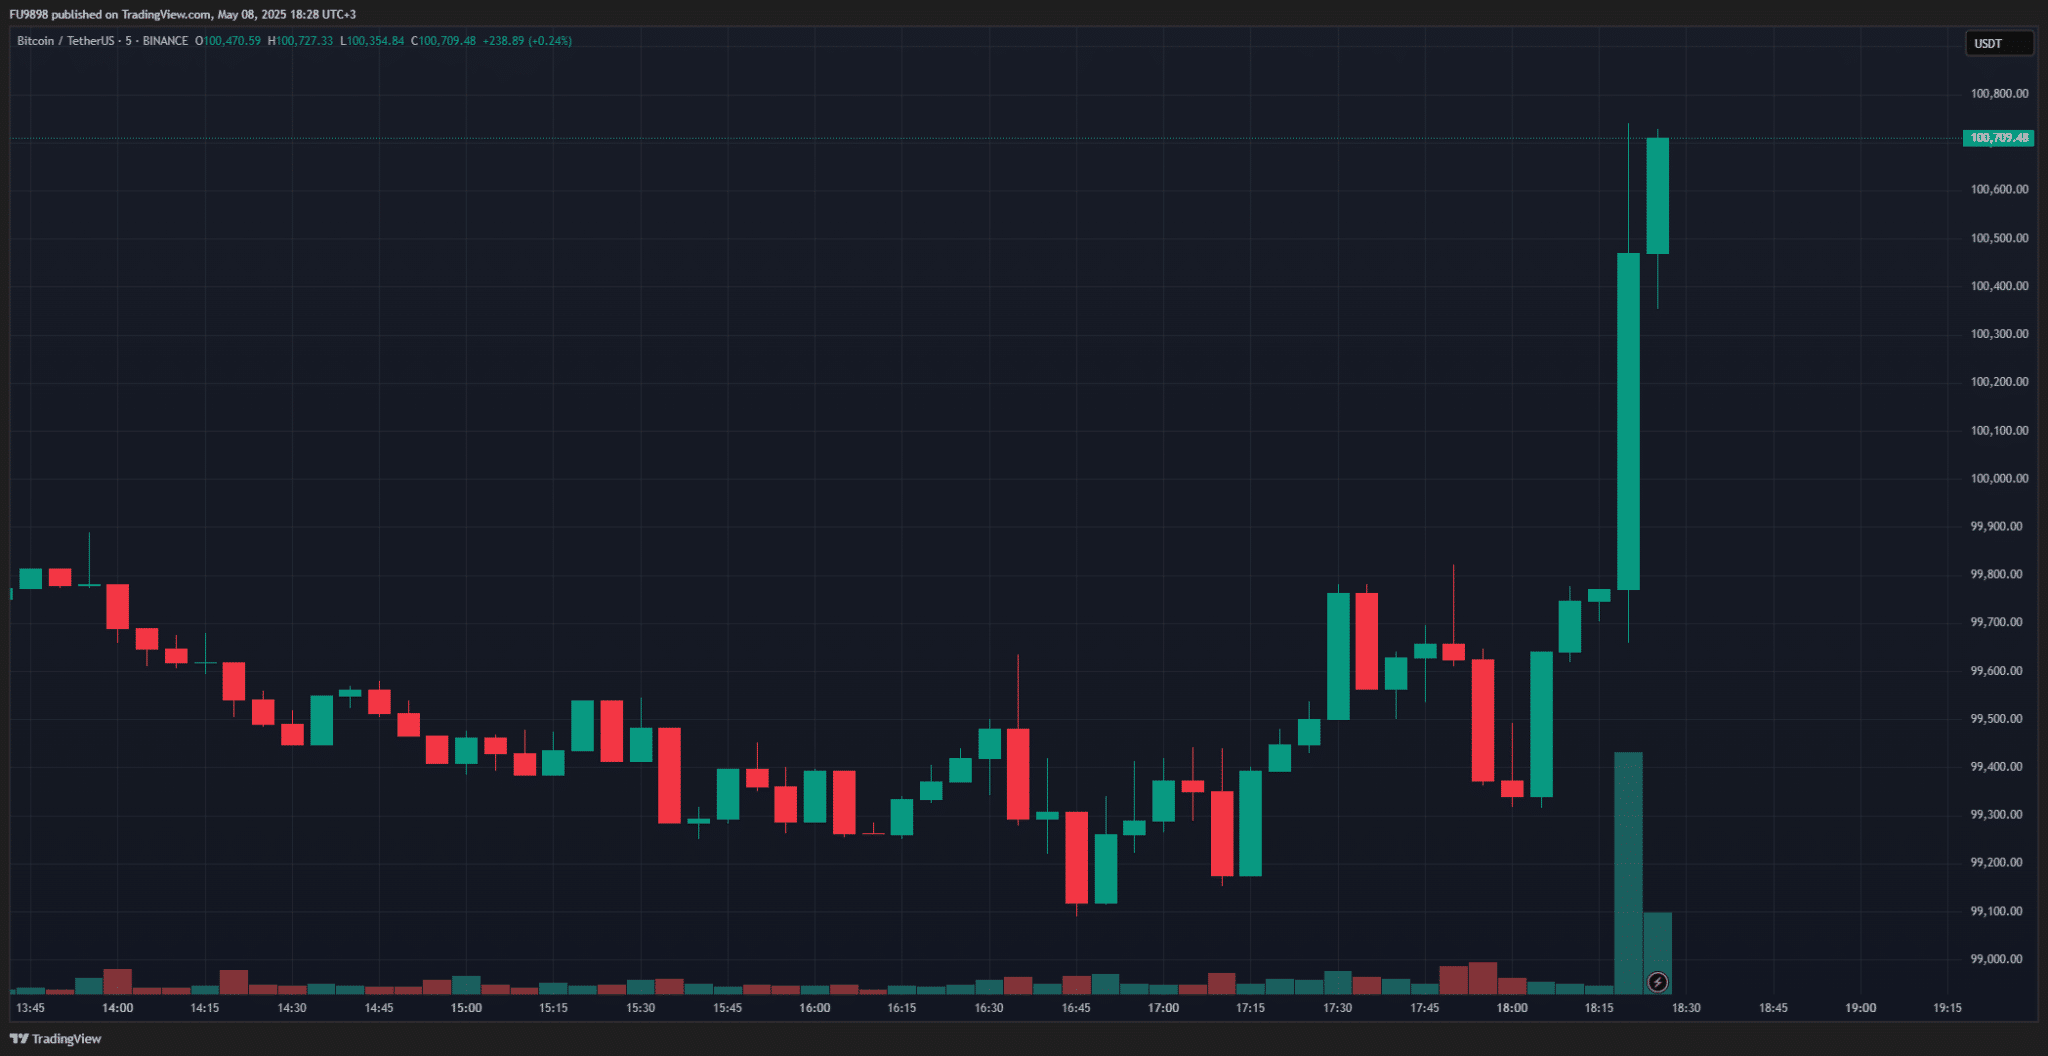Click the 100,000.00 price scale label
Viewport: 2048px width, 1056px height.
coord(1999,479)
